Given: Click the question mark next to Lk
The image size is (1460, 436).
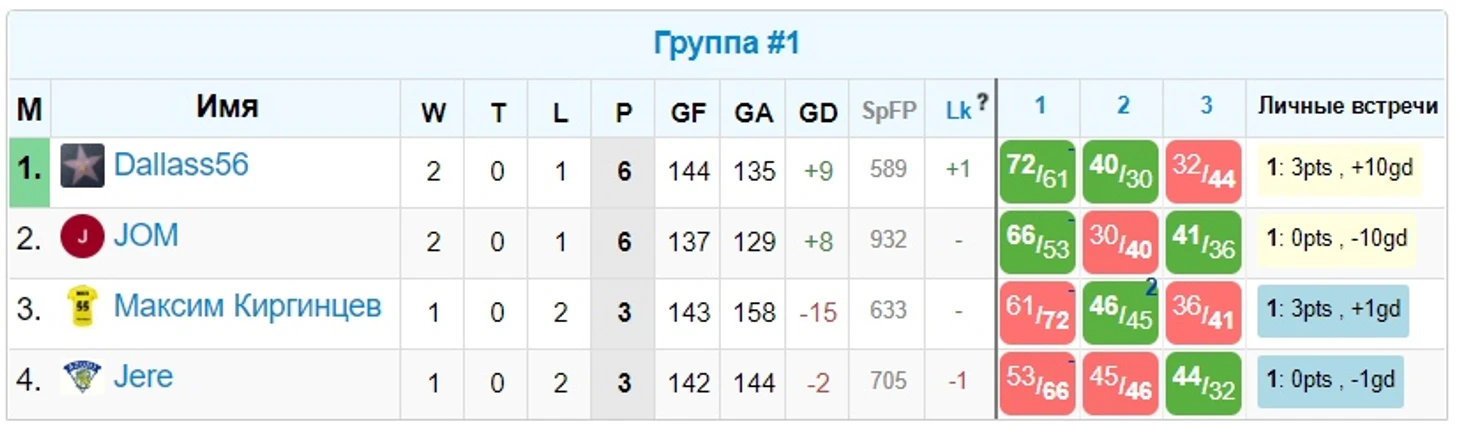Looking at the screenshot, I should 982,101.
